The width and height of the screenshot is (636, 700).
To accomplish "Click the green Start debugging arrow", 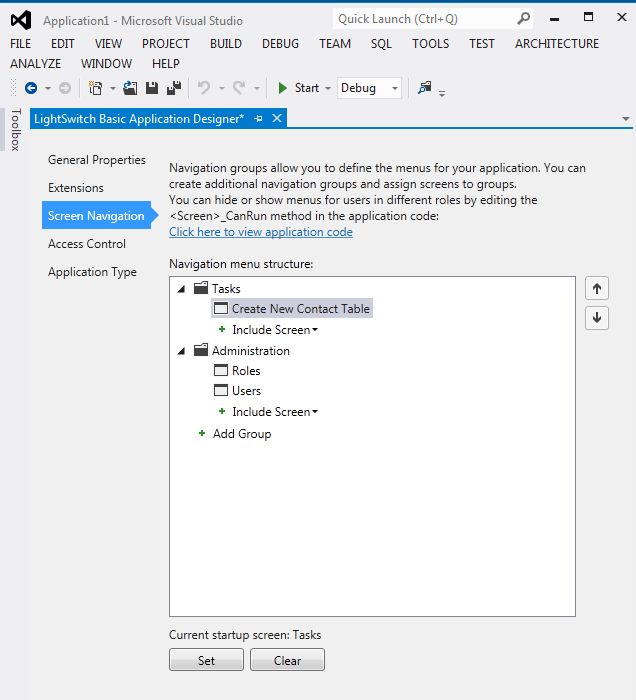I will pyautogui.click(x=282, y=88).
